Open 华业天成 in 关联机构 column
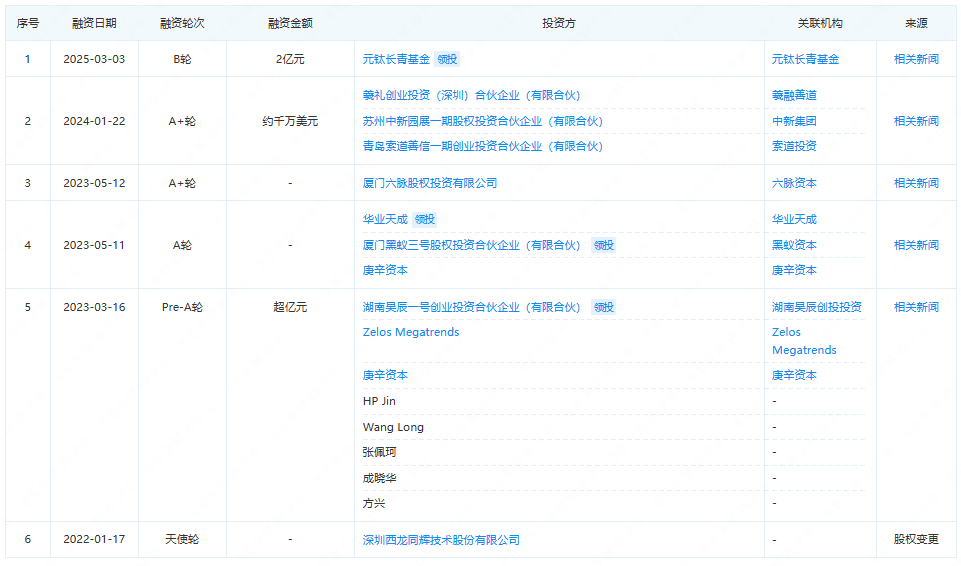 pos(794,219)
